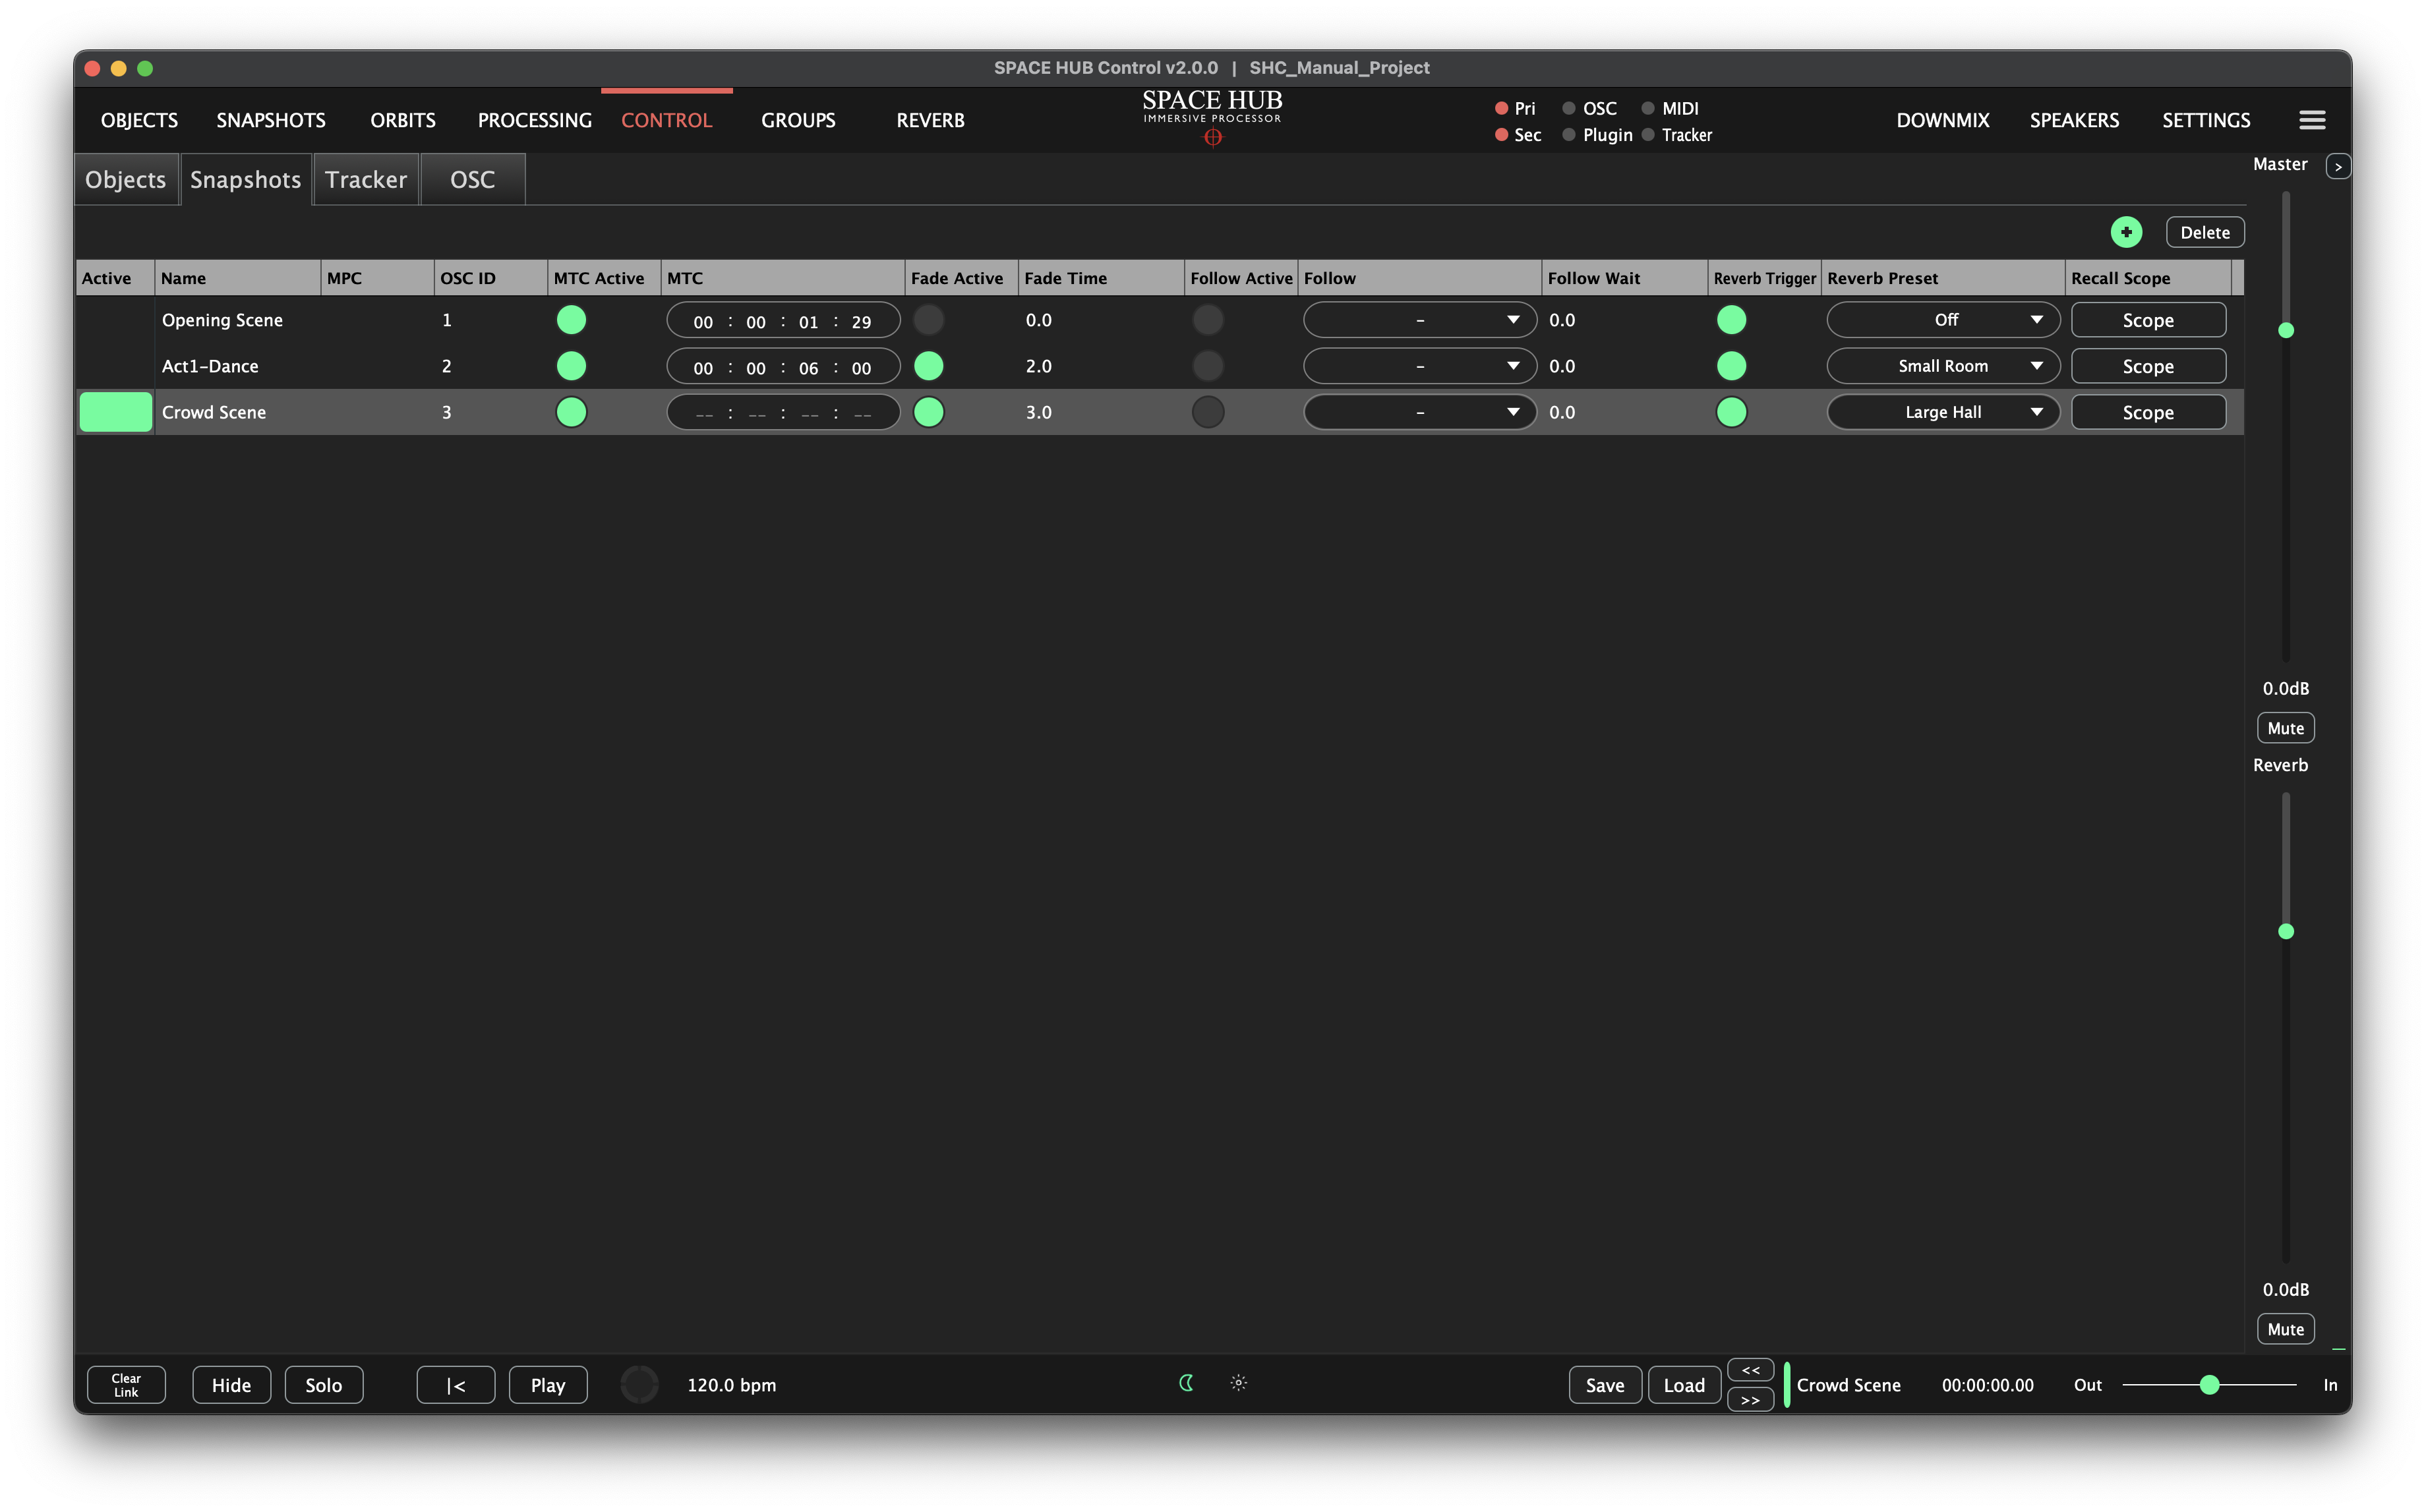This screenshot has height=1512, width=2426.
Task: Adjust the Out crossfade slider
Action: pyautogui.click(x=2210, y=1384)
